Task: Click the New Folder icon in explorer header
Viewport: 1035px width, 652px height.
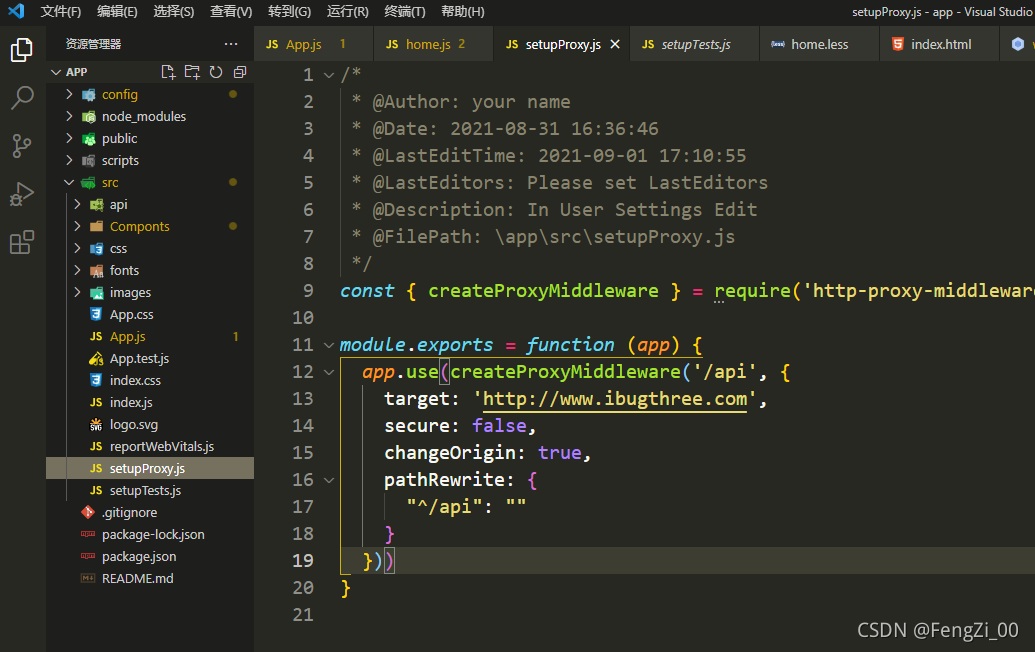Action: pos(192,72)
